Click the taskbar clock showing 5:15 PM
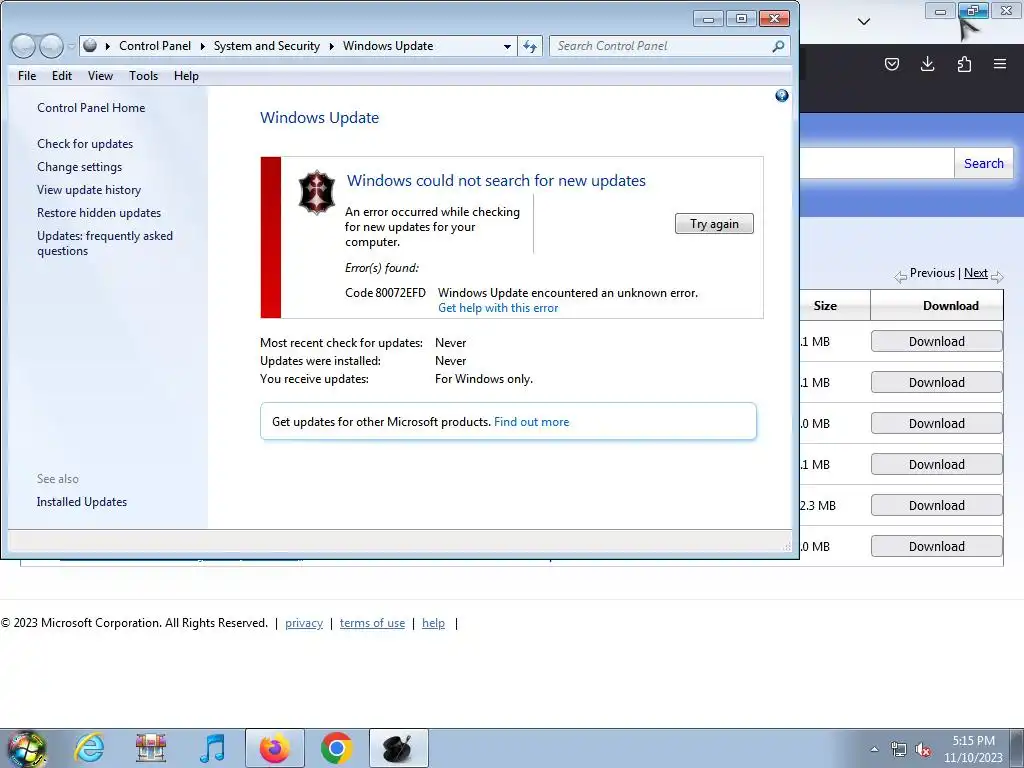This screenshot has height=768, width=1024. click(x=973, y=749)
